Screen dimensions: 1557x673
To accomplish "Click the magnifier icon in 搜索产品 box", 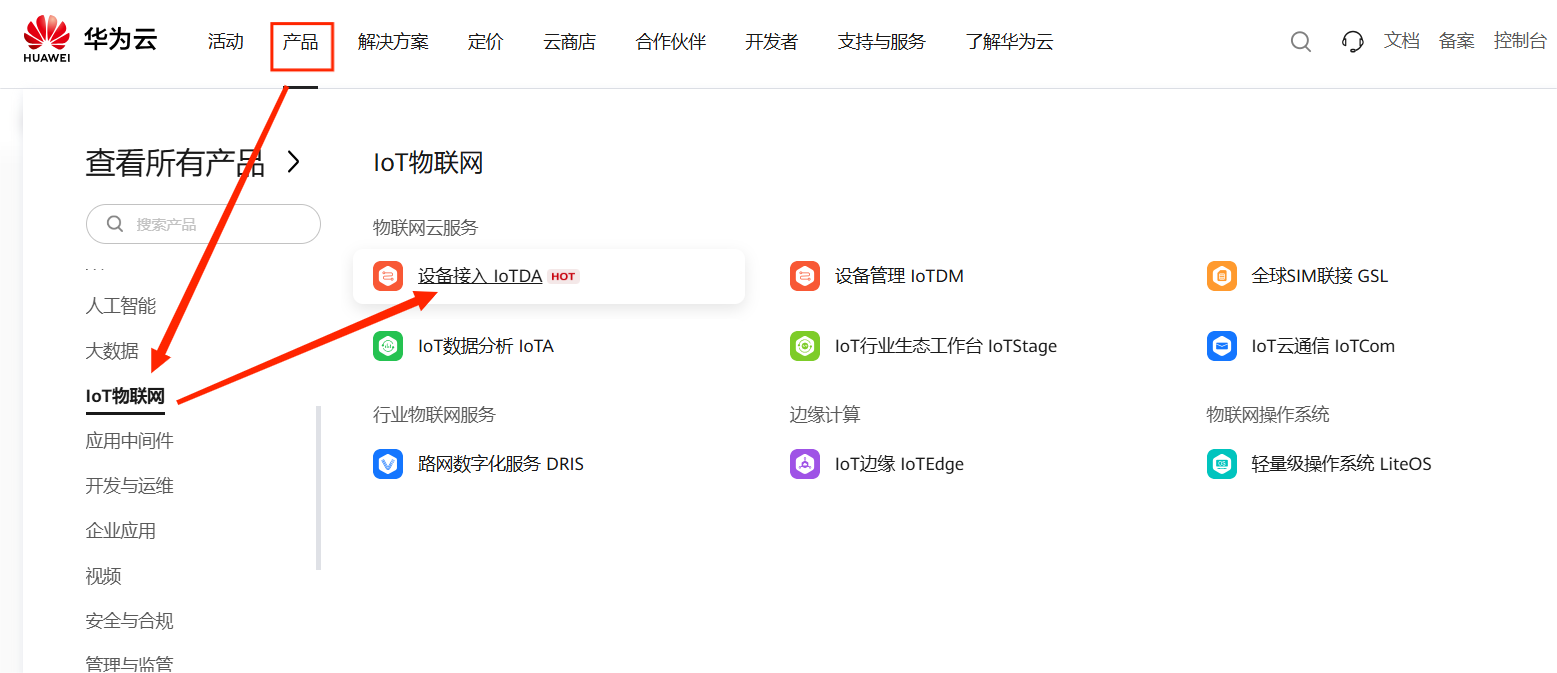I will [x=115, y=224].
